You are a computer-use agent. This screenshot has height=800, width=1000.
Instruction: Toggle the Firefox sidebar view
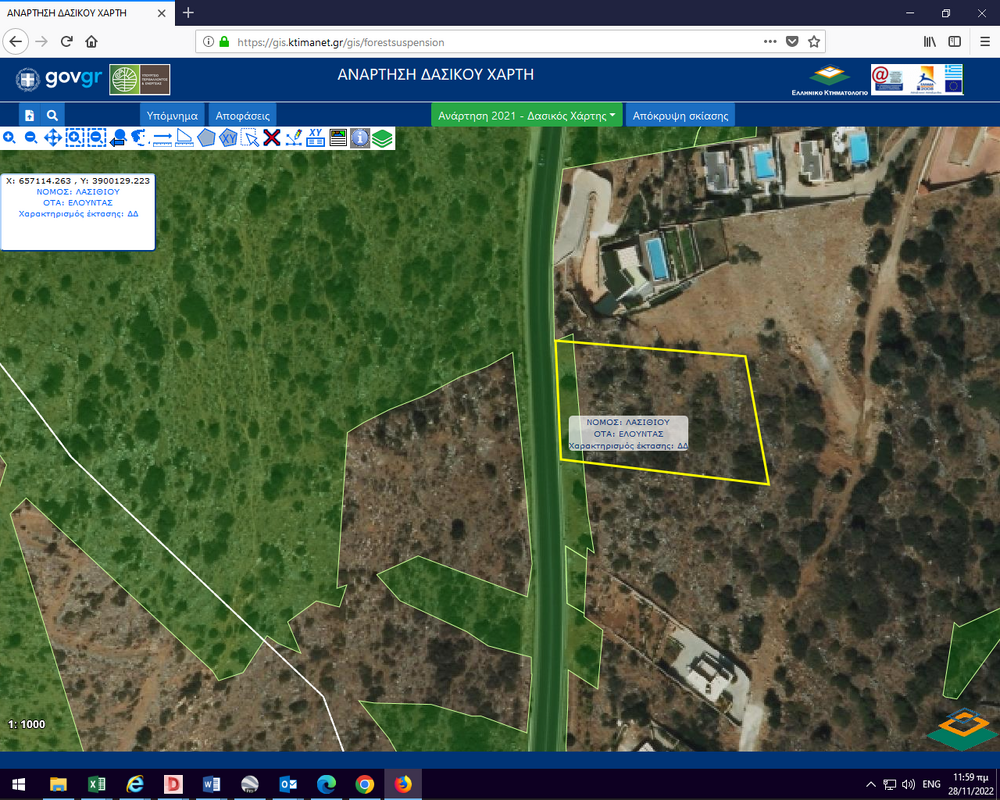(955, 42)
